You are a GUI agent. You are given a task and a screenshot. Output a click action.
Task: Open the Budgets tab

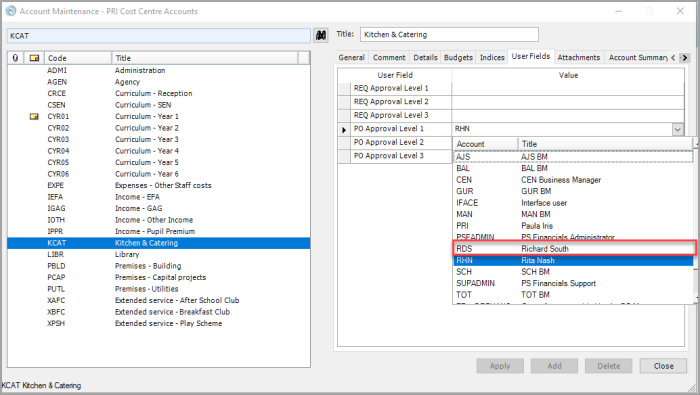point(458,58)
